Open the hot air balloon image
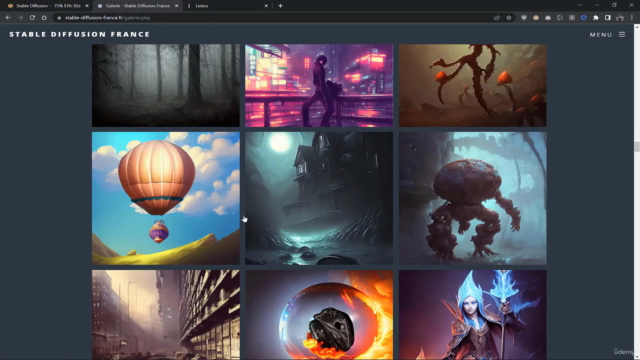Screen dimensions: 640x360 [x=166, y=198]
